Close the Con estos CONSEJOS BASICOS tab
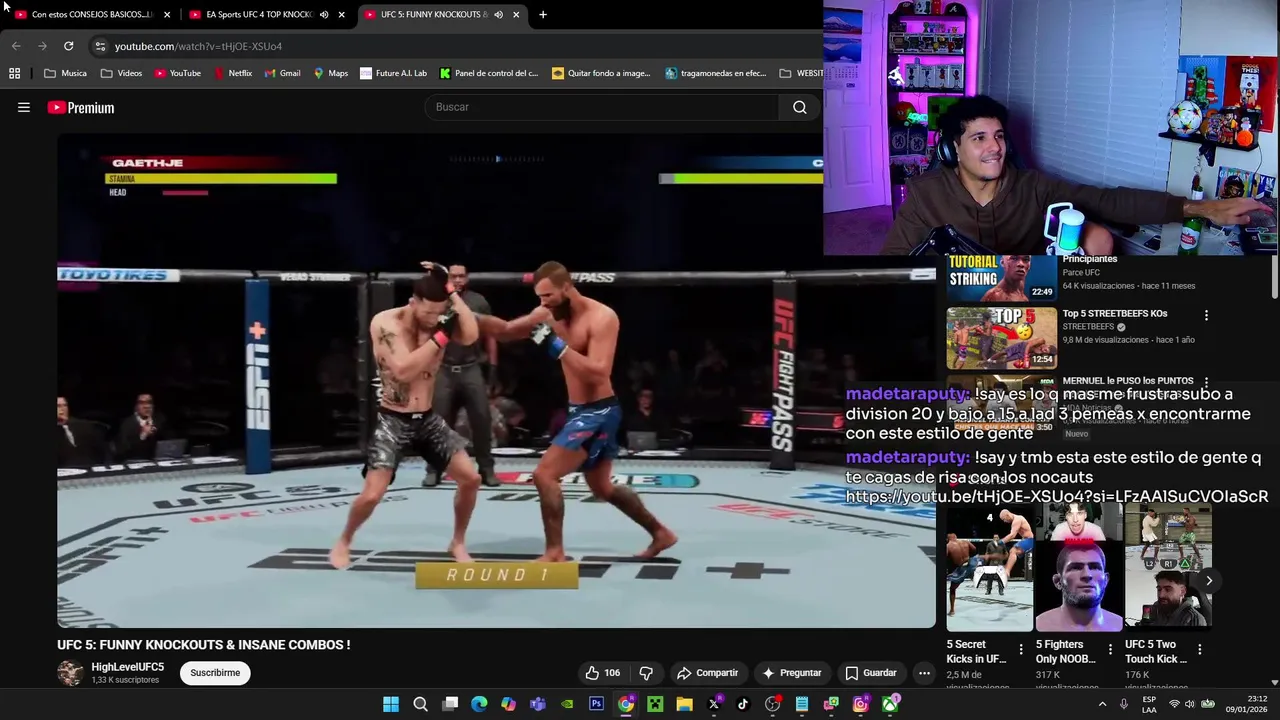 167,15
